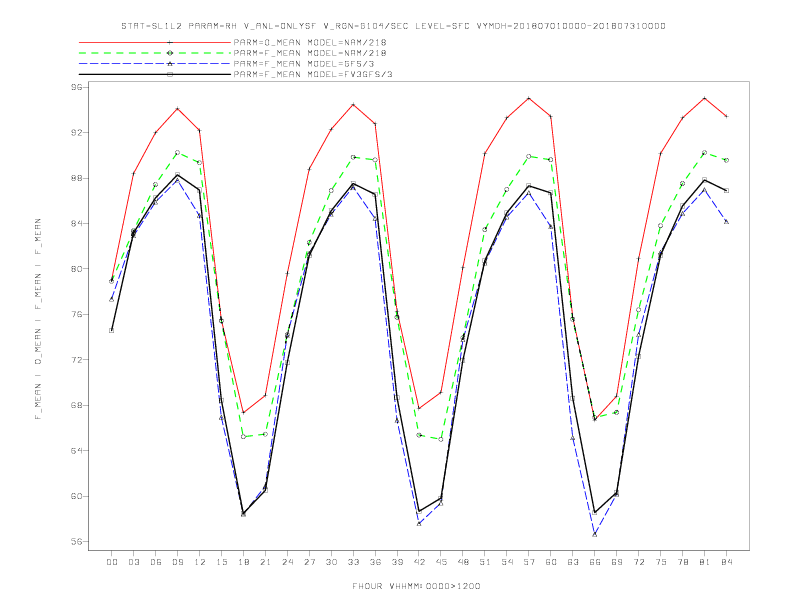Click x-axis forecast hour label 03
Screen dimensions: 792x612
click(133, 562)
